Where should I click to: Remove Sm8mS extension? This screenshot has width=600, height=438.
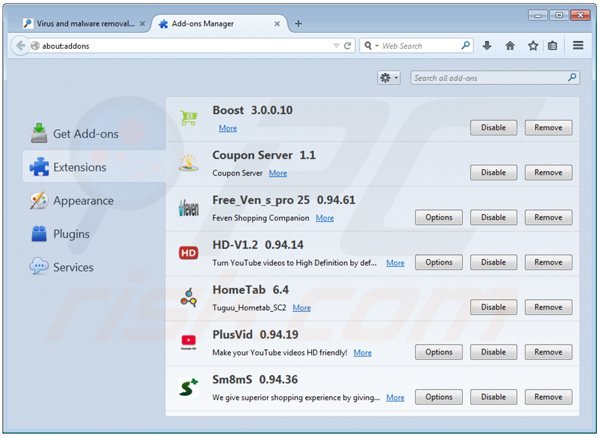[548, 397]
